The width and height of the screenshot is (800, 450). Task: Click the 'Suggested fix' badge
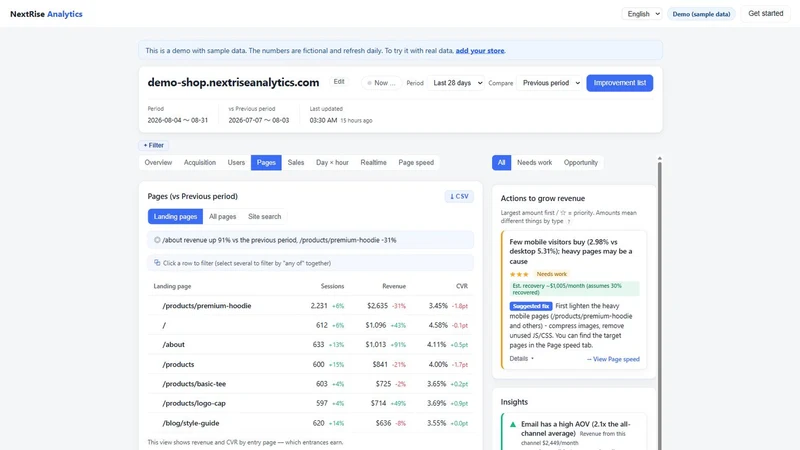click(x=531, y=306)
